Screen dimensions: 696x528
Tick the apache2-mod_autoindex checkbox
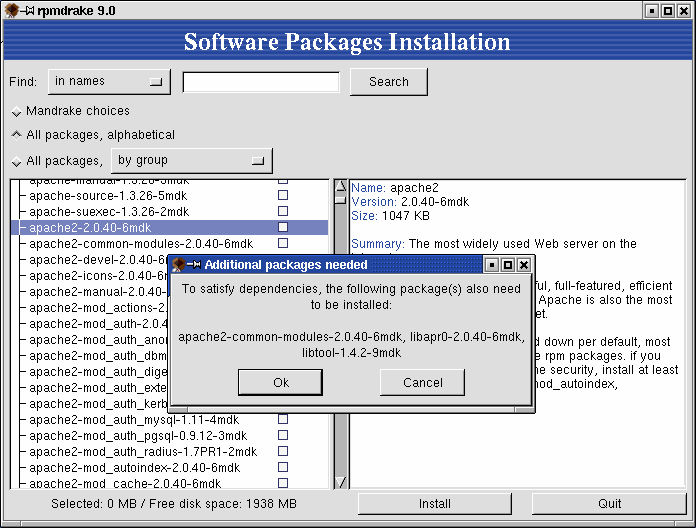(283, 467)
